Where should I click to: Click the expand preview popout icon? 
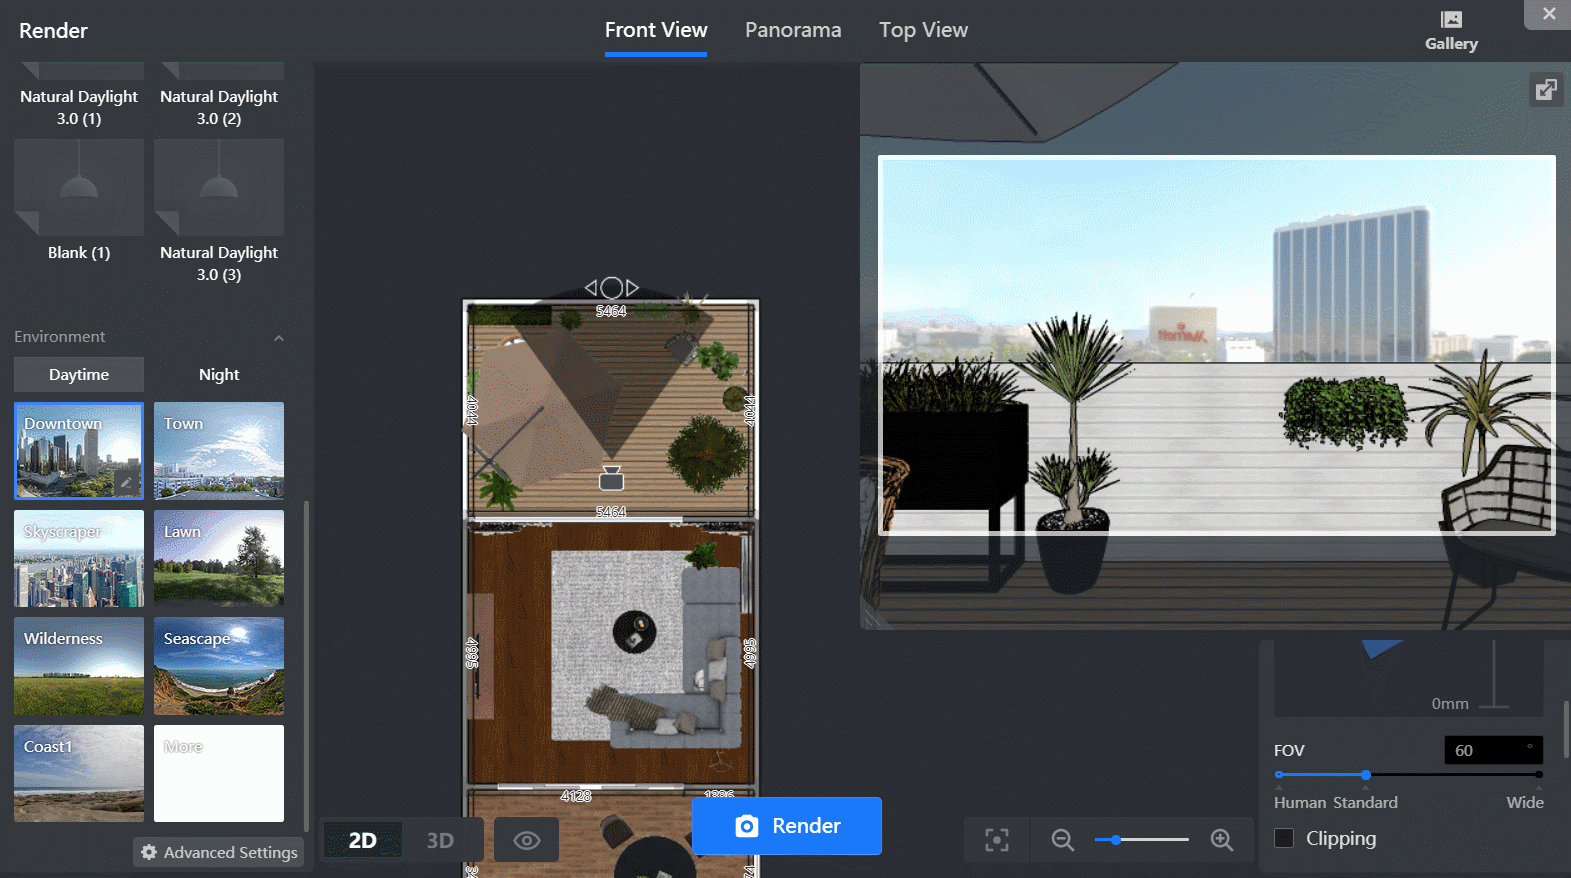point(1546,90)
